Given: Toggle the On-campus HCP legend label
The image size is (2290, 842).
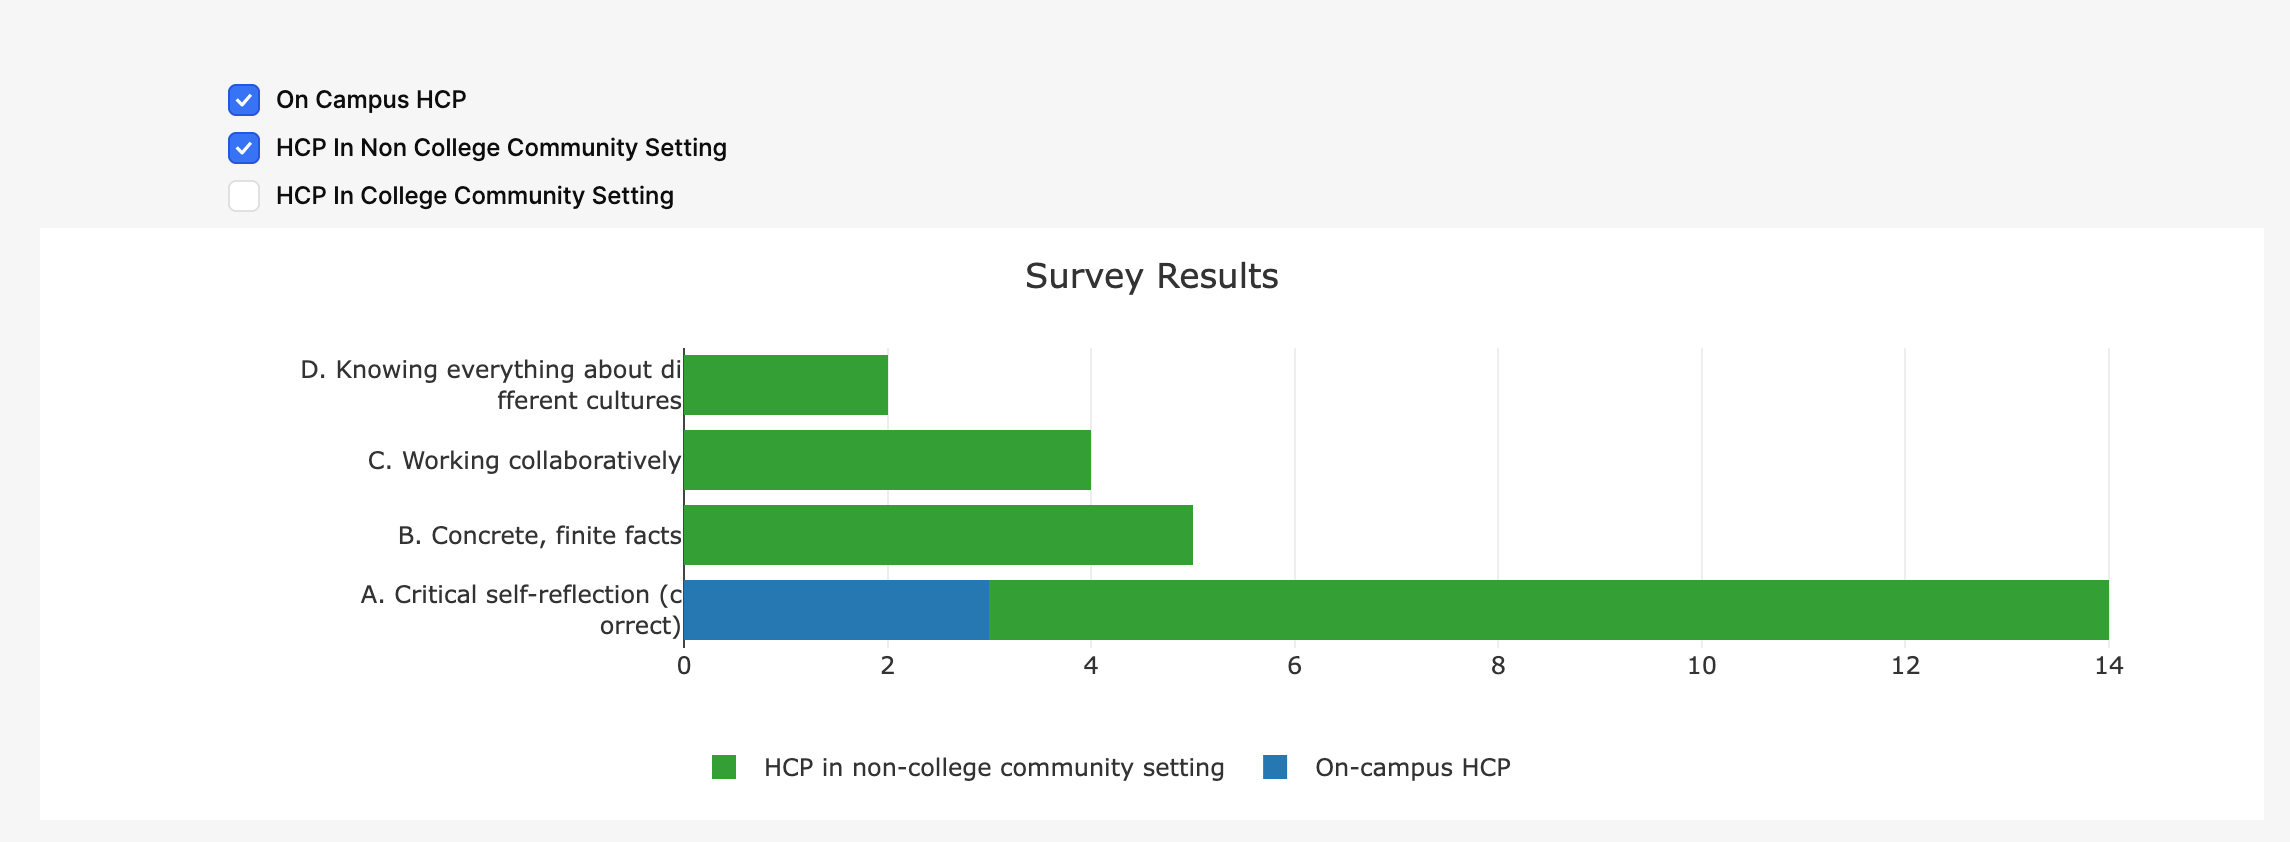Looking at the screenshot, I should pos(1412,767).
